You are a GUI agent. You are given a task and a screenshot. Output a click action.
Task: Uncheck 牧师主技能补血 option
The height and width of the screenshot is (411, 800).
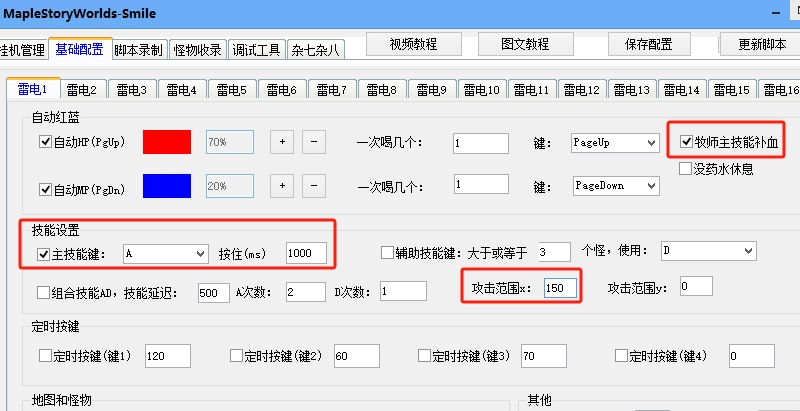coord(686,142)
